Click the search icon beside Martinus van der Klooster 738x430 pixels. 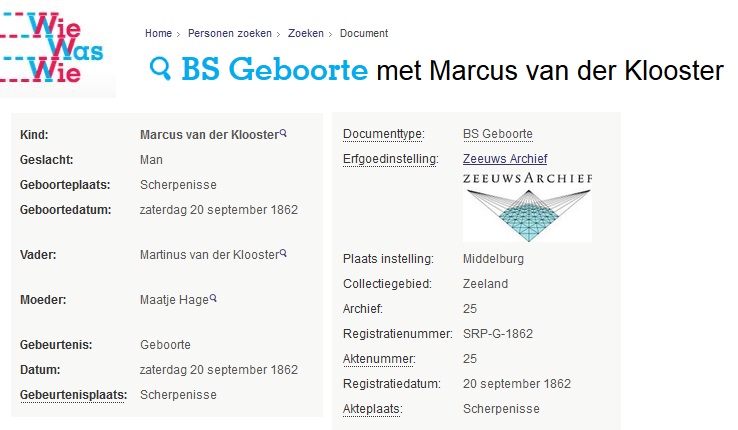pos(283,253)
